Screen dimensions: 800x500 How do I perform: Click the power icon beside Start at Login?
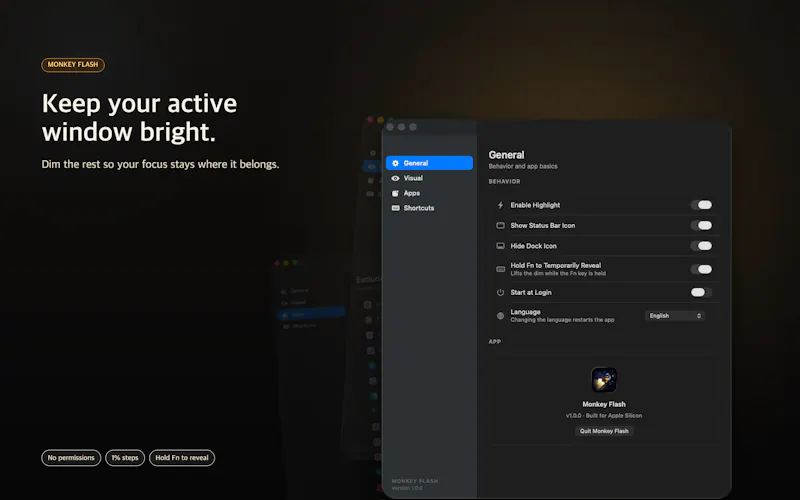point(501,292)
